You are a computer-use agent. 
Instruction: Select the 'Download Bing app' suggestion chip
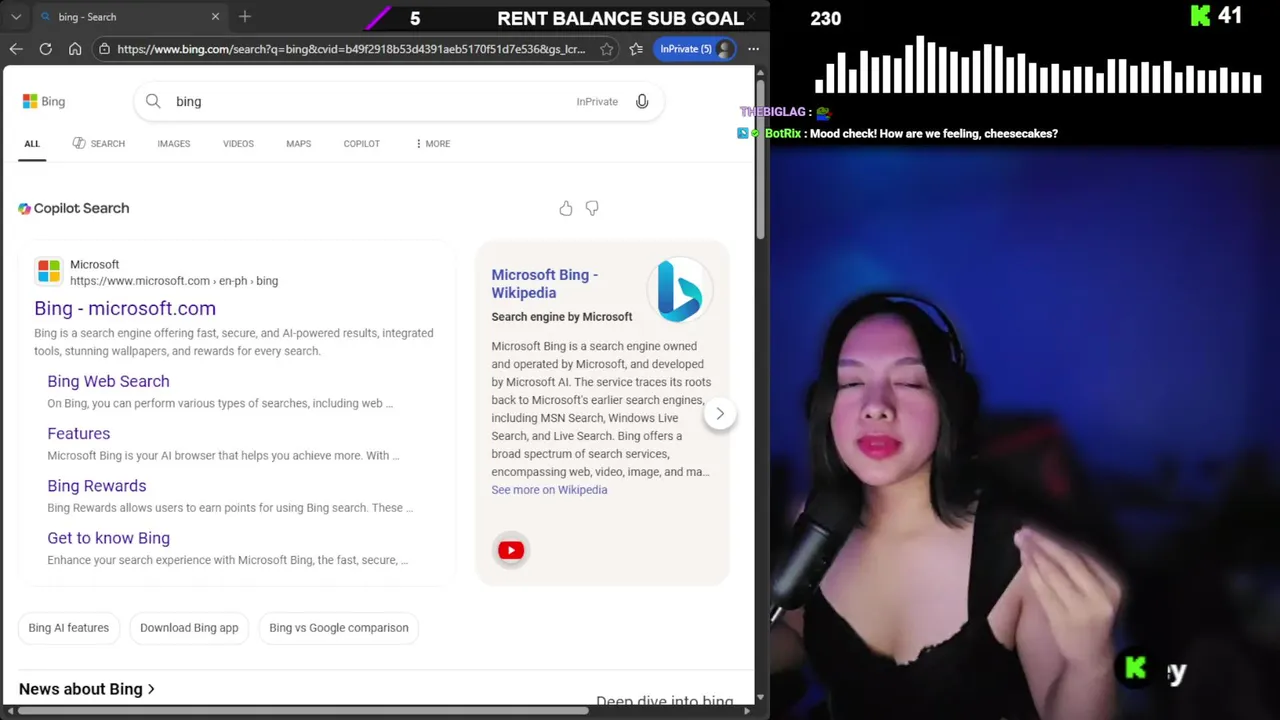pyautogui.click(x=189, y=628)
